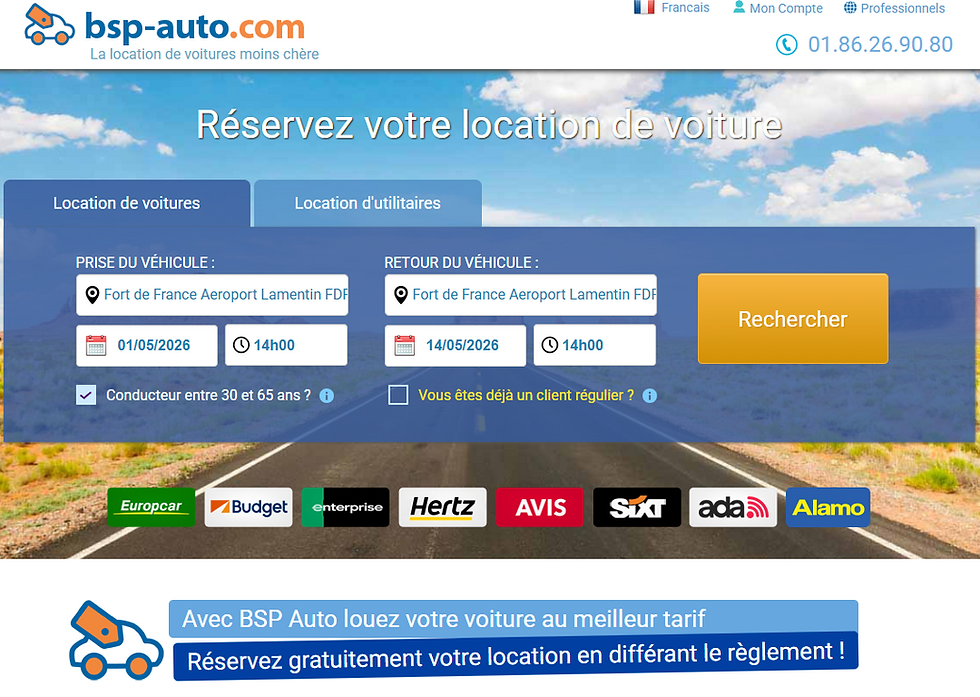The width and height of the screenshot is (980, 697).
Task: Switch to Location de voitures tab
Action: [127, 203]
